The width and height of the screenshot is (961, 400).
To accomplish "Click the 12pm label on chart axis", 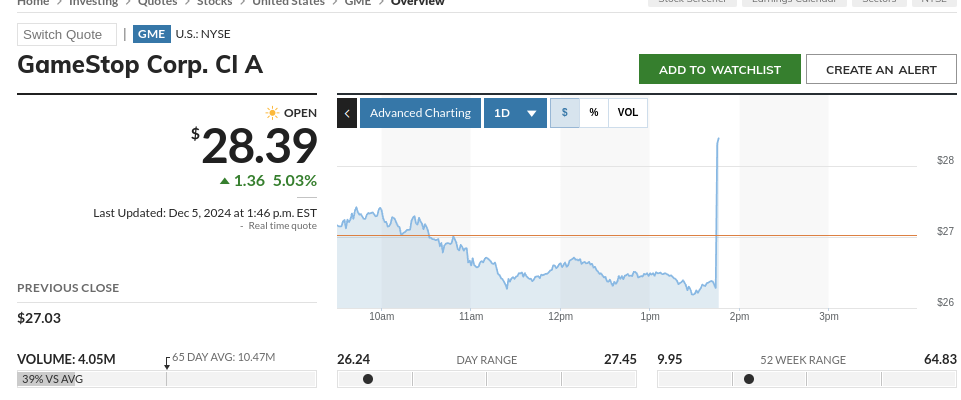I will 560,316.
